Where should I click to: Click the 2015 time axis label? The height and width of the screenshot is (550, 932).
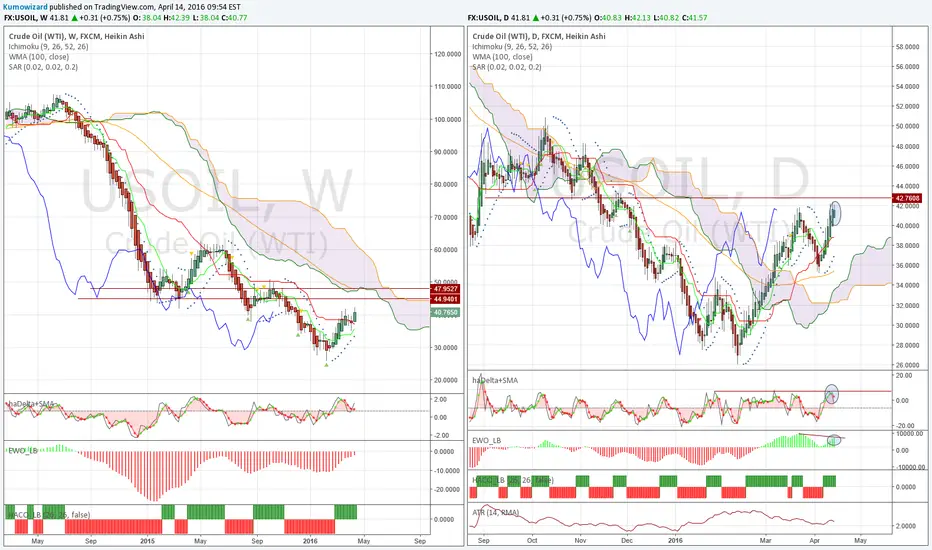click(x=147, y=541)
